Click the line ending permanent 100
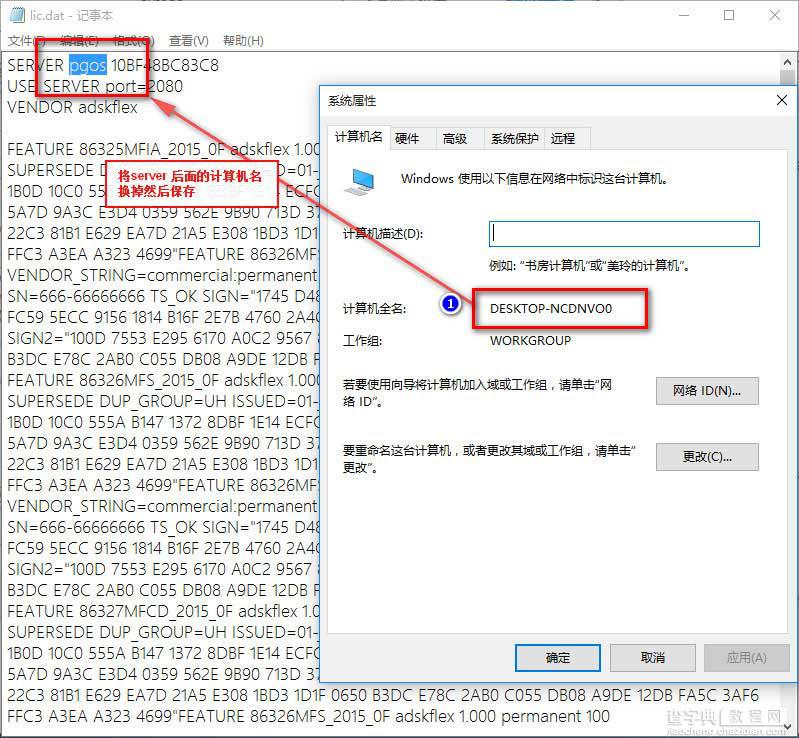The height and width of the screenshot is (738, 799). pyautogui.click(x=308, y=716)
